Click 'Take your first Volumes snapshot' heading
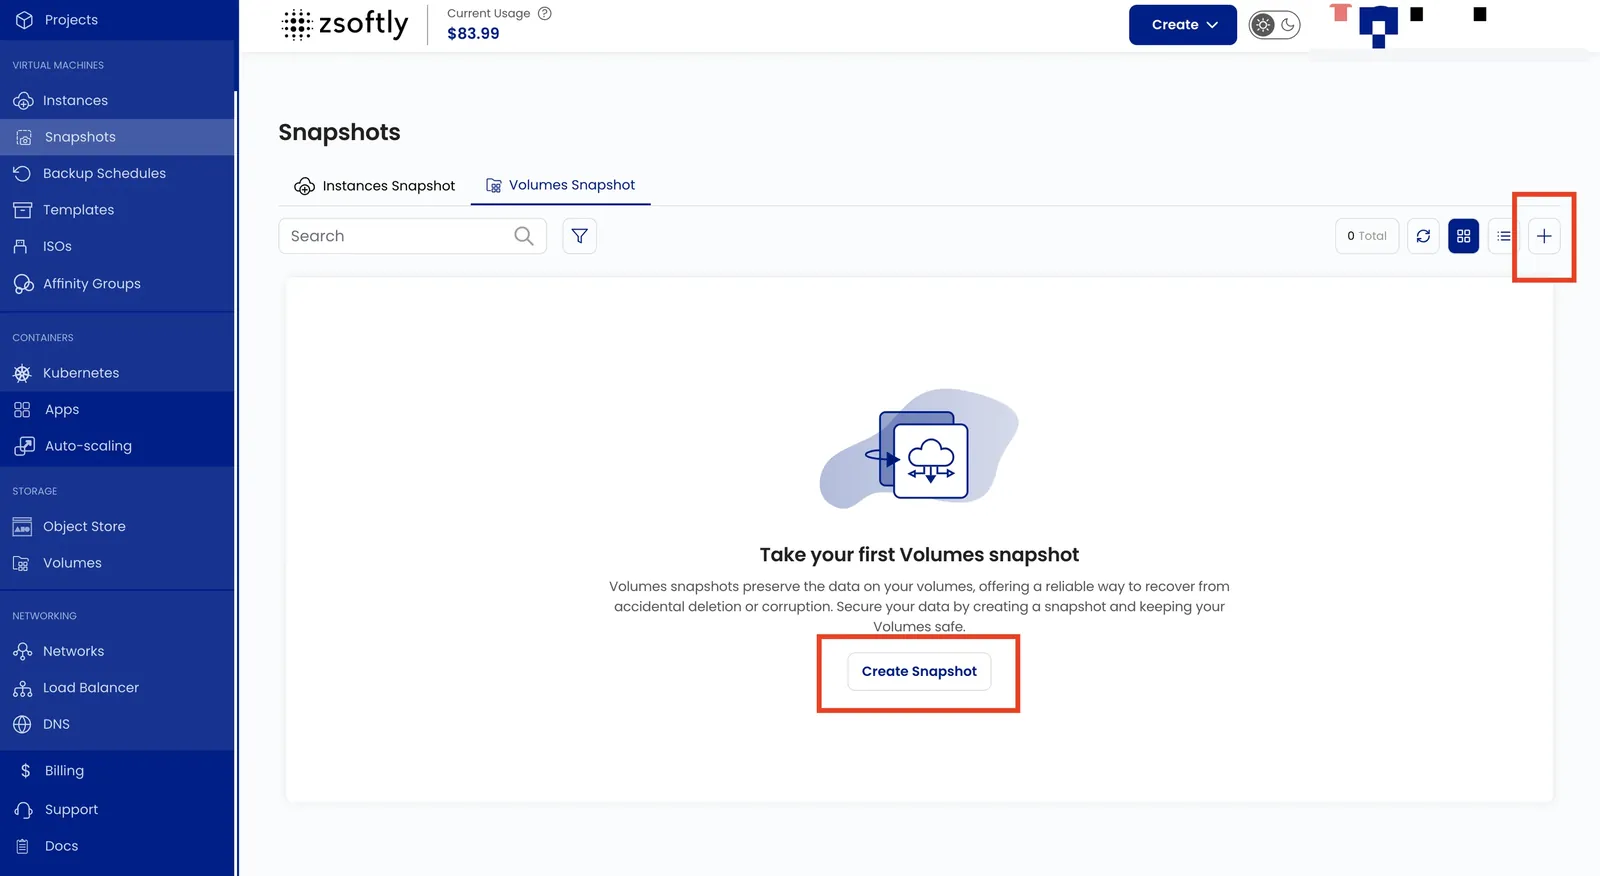 pyautogui.click(x=919, y=555)
